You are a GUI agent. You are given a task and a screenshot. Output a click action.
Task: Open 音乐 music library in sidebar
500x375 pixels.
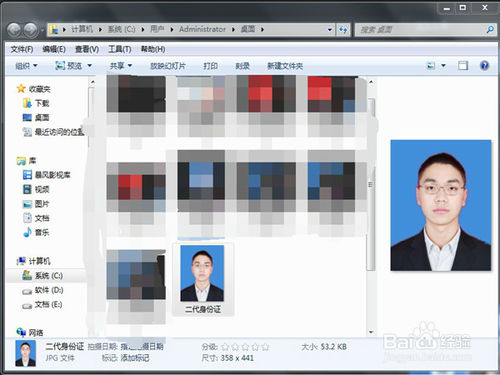[x=36, y=232]
